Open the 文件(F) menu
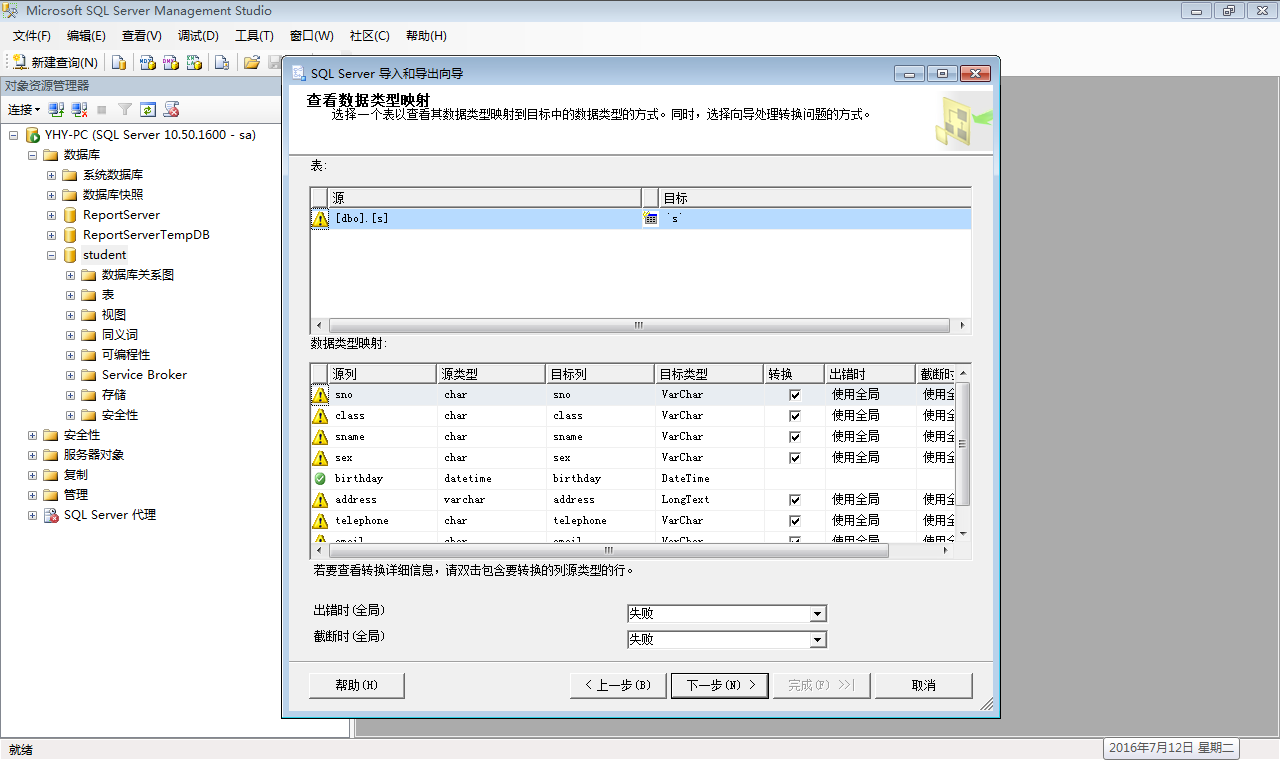The width and height of the screenshot is (1280, 760). (x=32, y=36)
